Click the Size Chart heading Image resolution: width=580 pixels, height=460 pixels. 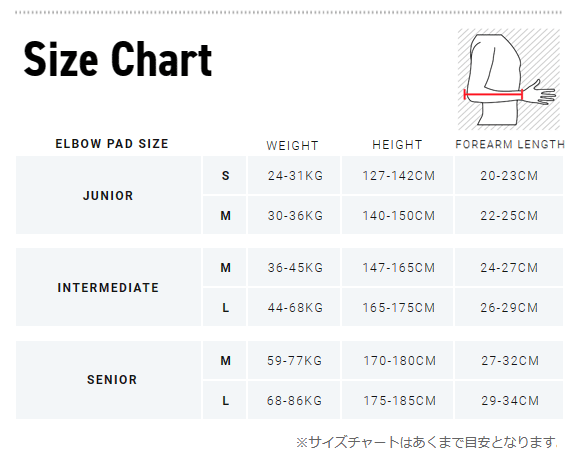tap(118, 59)
